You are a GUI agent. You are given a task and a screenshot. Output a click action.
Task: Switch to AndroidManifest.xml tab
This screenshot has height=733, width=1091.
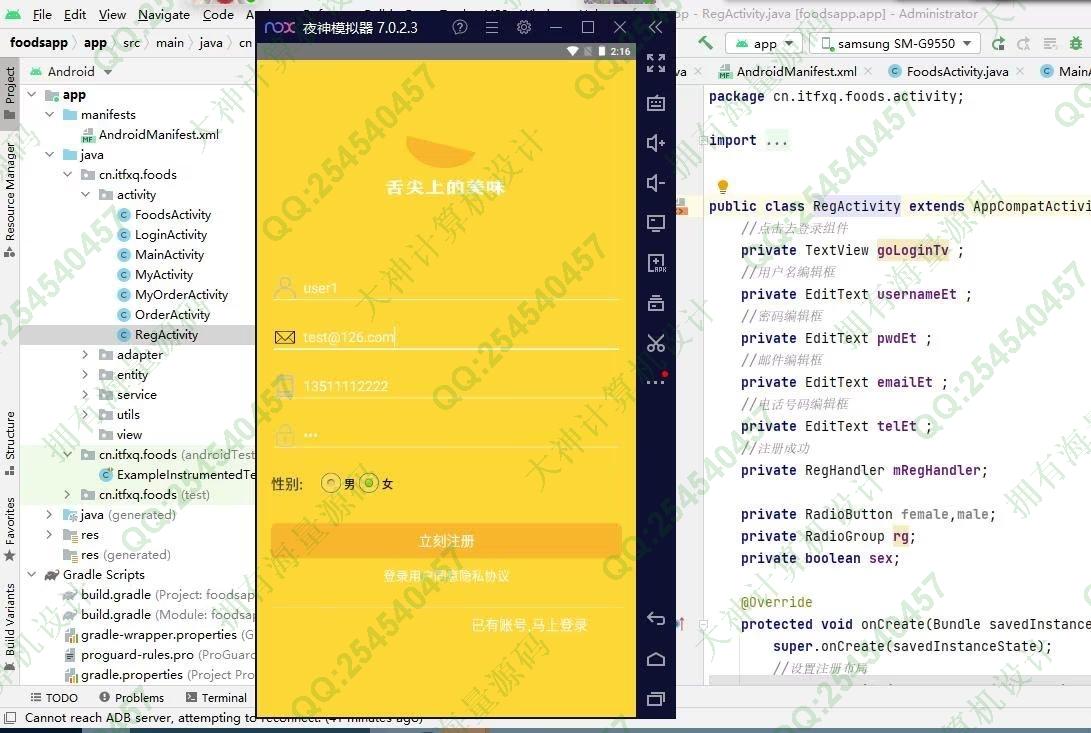796,71
